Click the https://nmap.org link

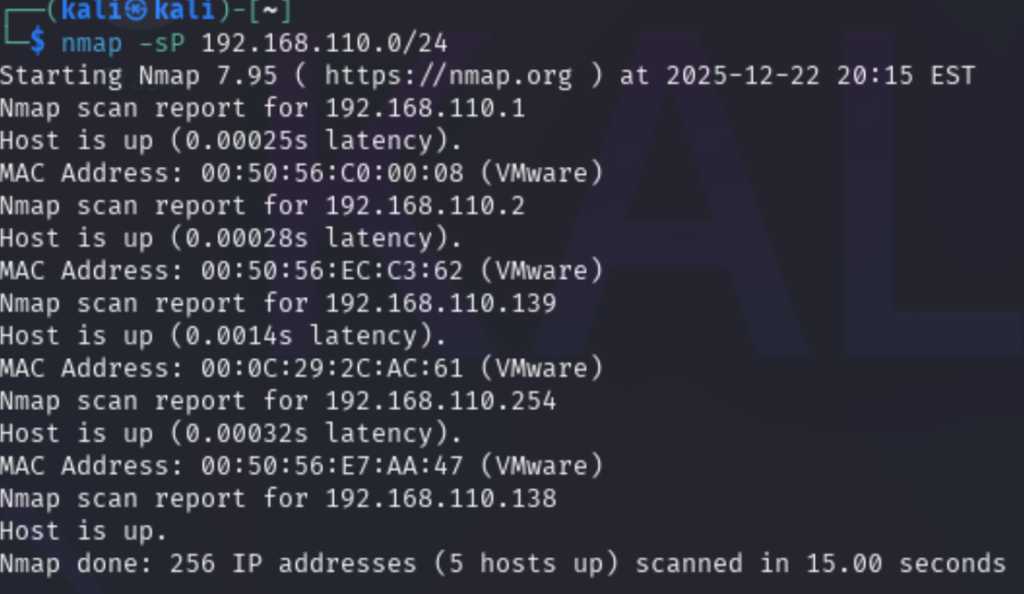coord(448,76)
